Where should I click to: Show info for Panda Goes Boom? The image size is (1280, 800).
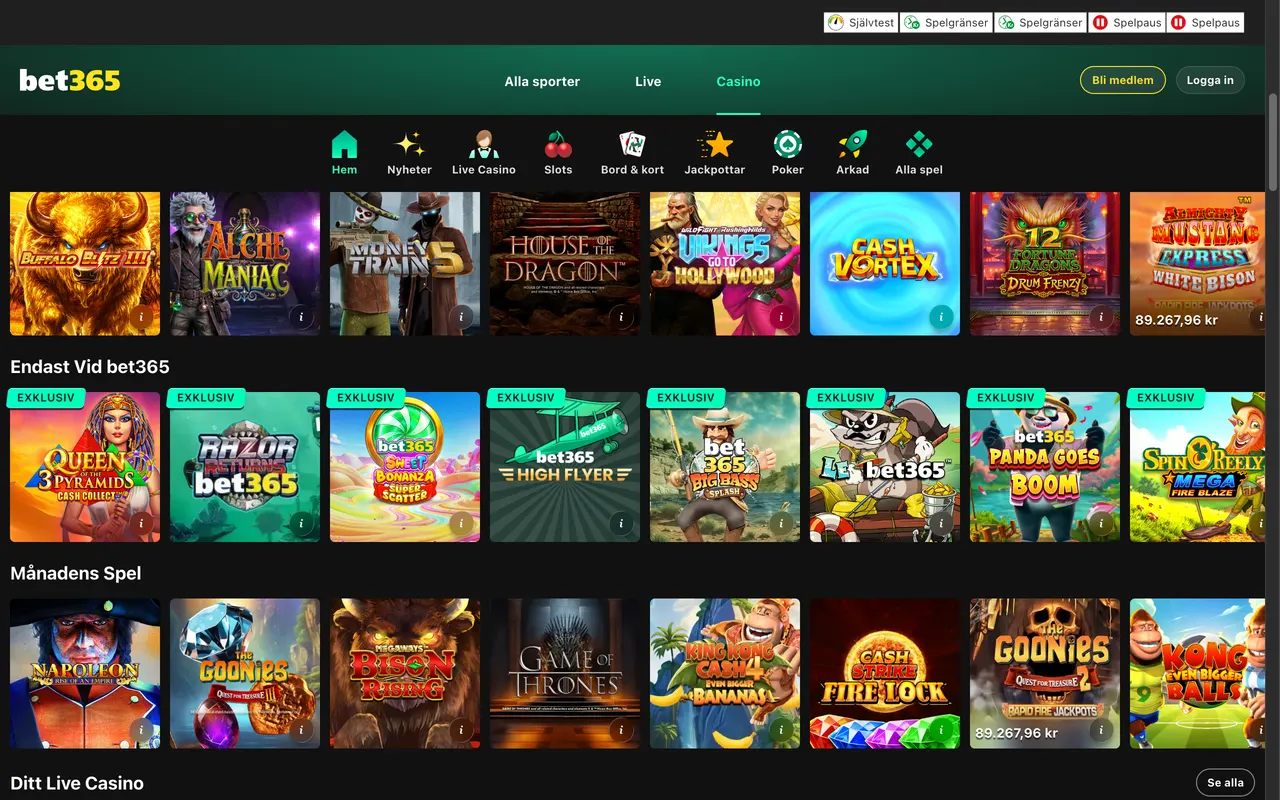1102,523
